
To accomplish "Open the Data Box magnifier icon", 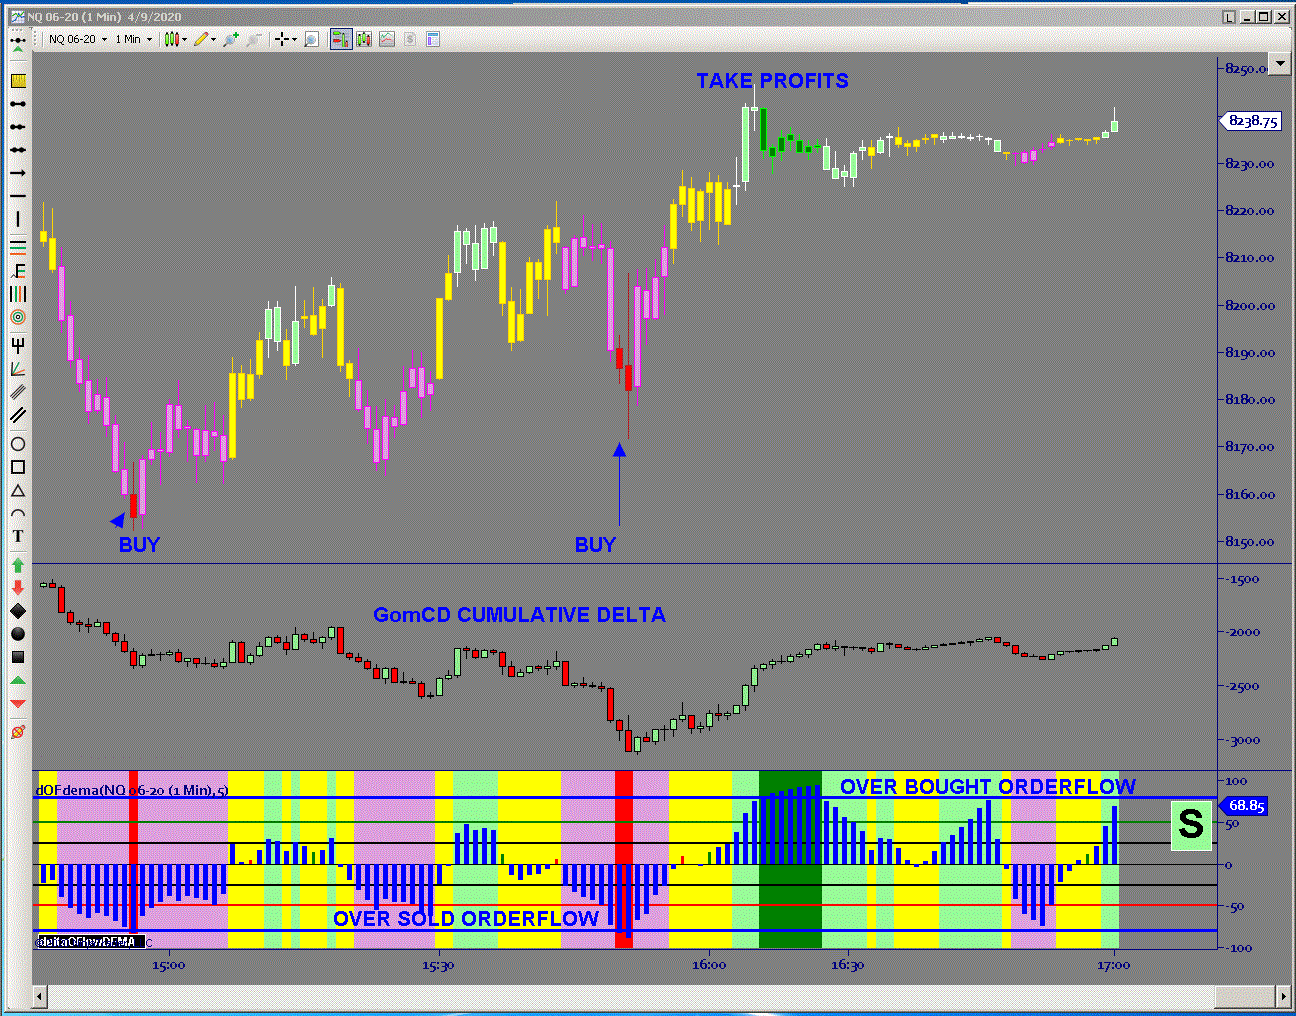I will click(312, 39).
